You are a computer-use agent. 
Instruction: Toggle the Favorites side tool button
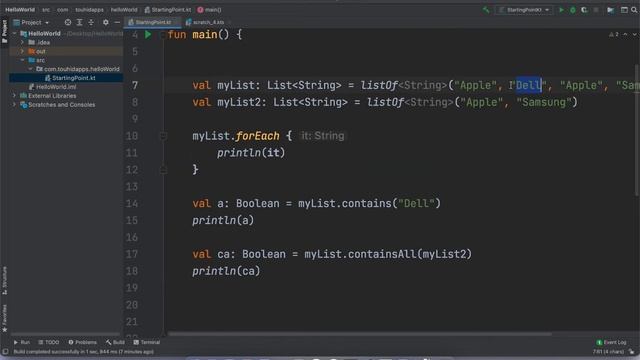(x=4, y=318)
